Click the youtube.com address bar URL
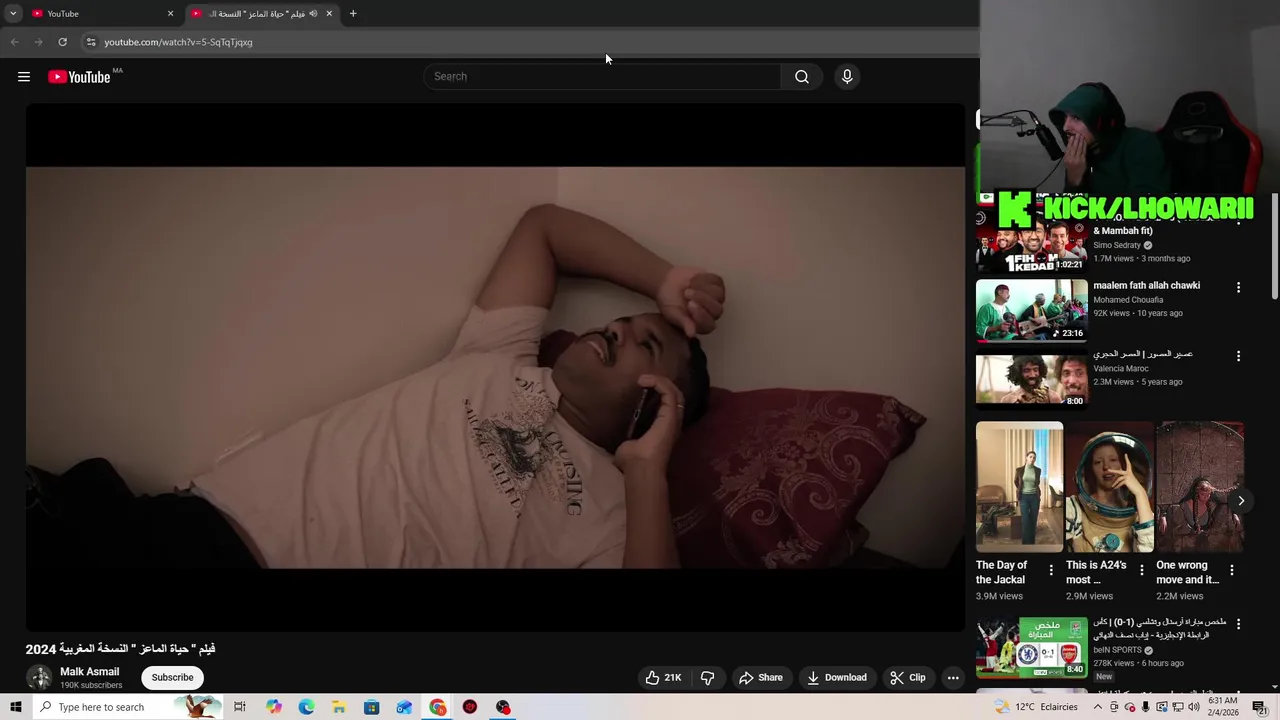 tap(178, 42)
